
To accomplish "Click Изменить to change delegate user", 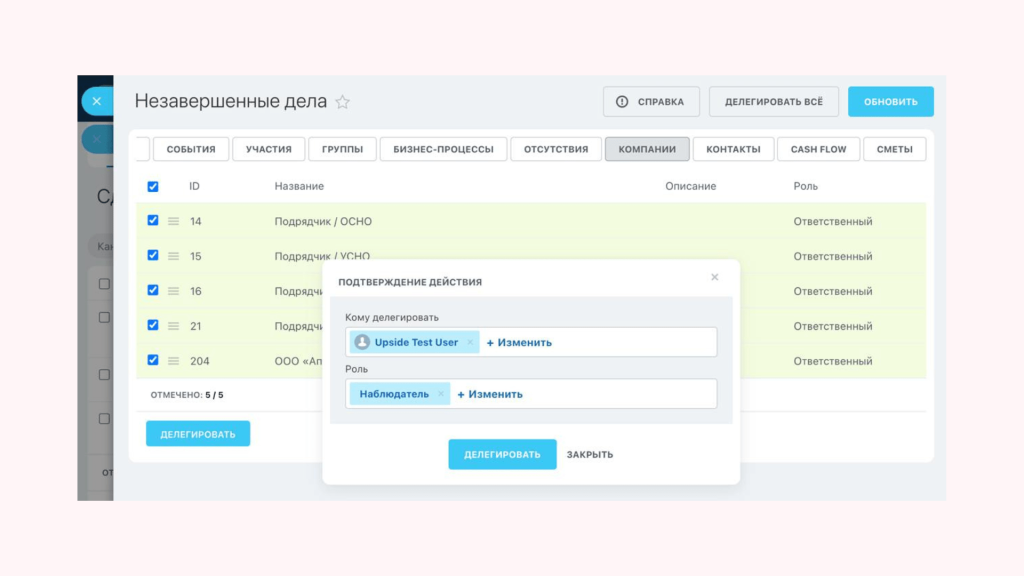I will point(519,342).
